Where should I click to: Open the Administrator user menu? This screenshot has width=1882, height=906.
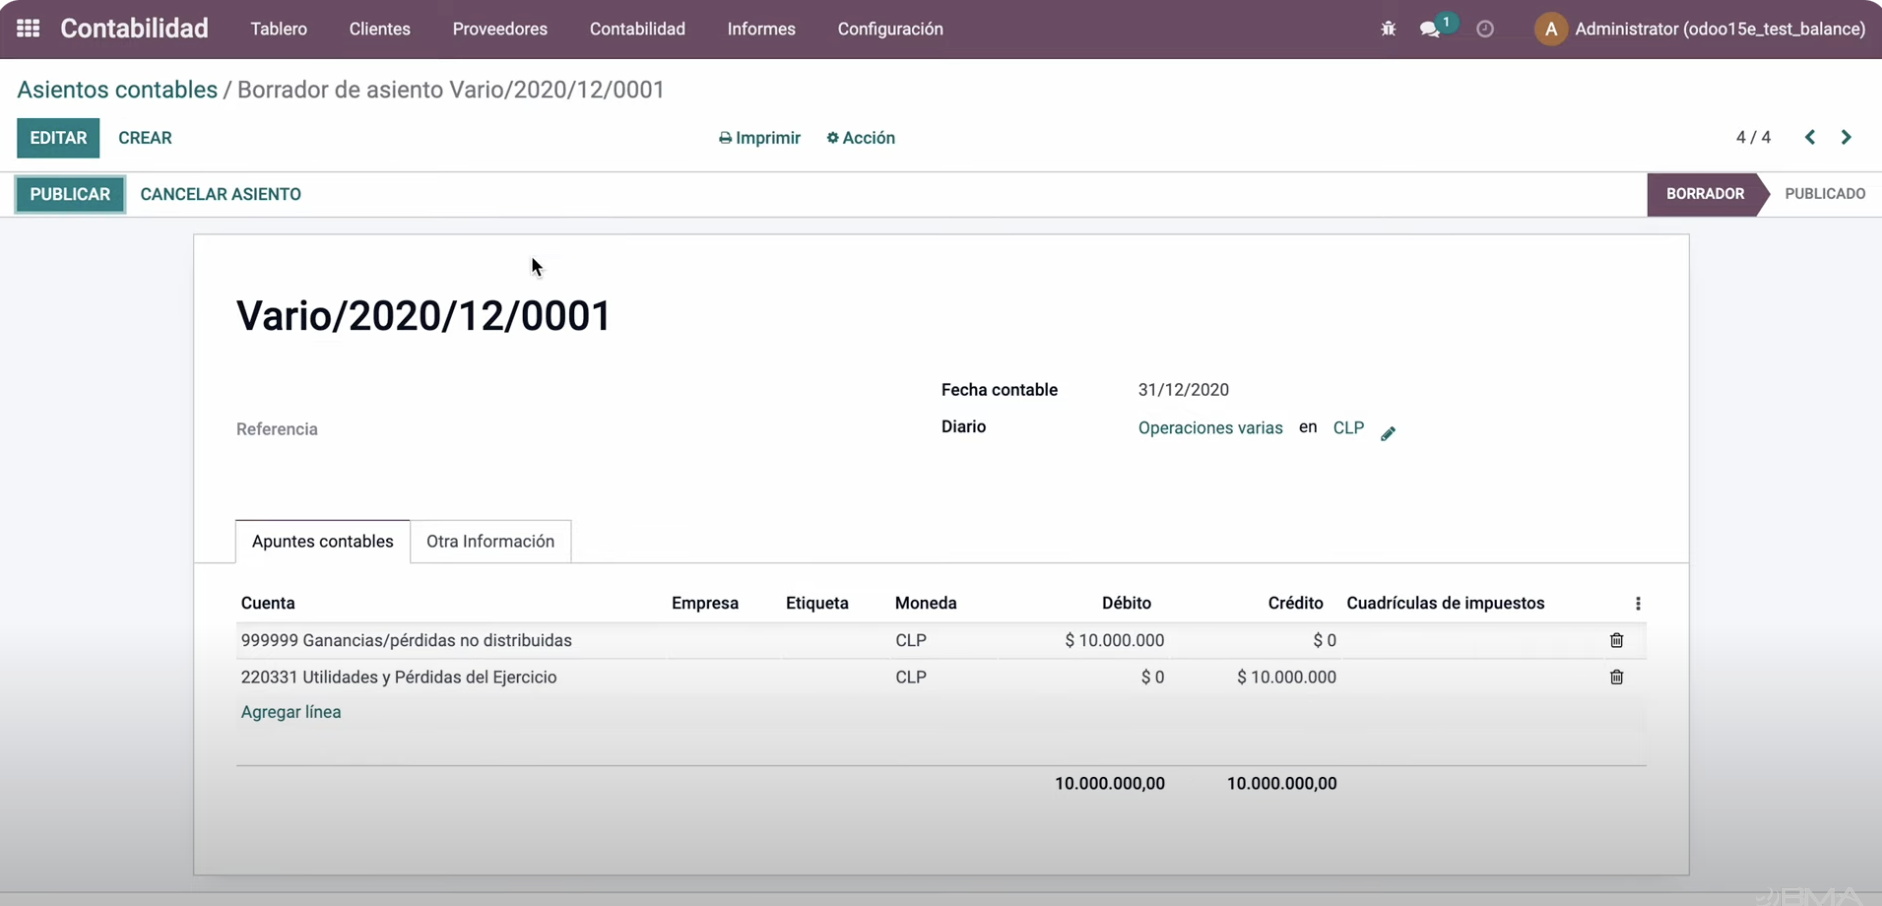coord(1700,29)
